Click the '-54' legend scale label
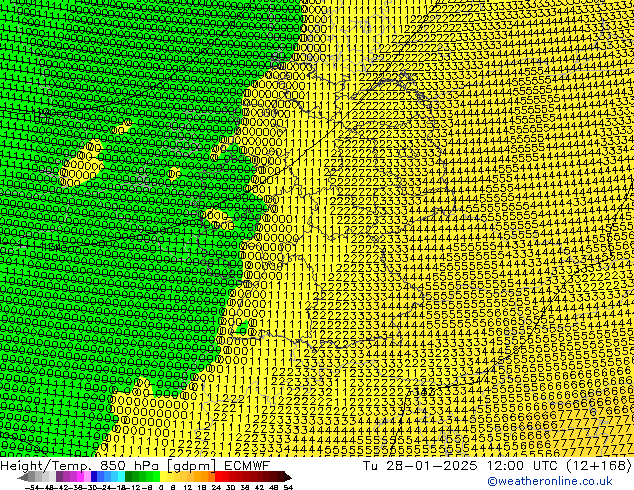Screen dimensions: 634x490 pyautogui.click(x=32, y=487)
